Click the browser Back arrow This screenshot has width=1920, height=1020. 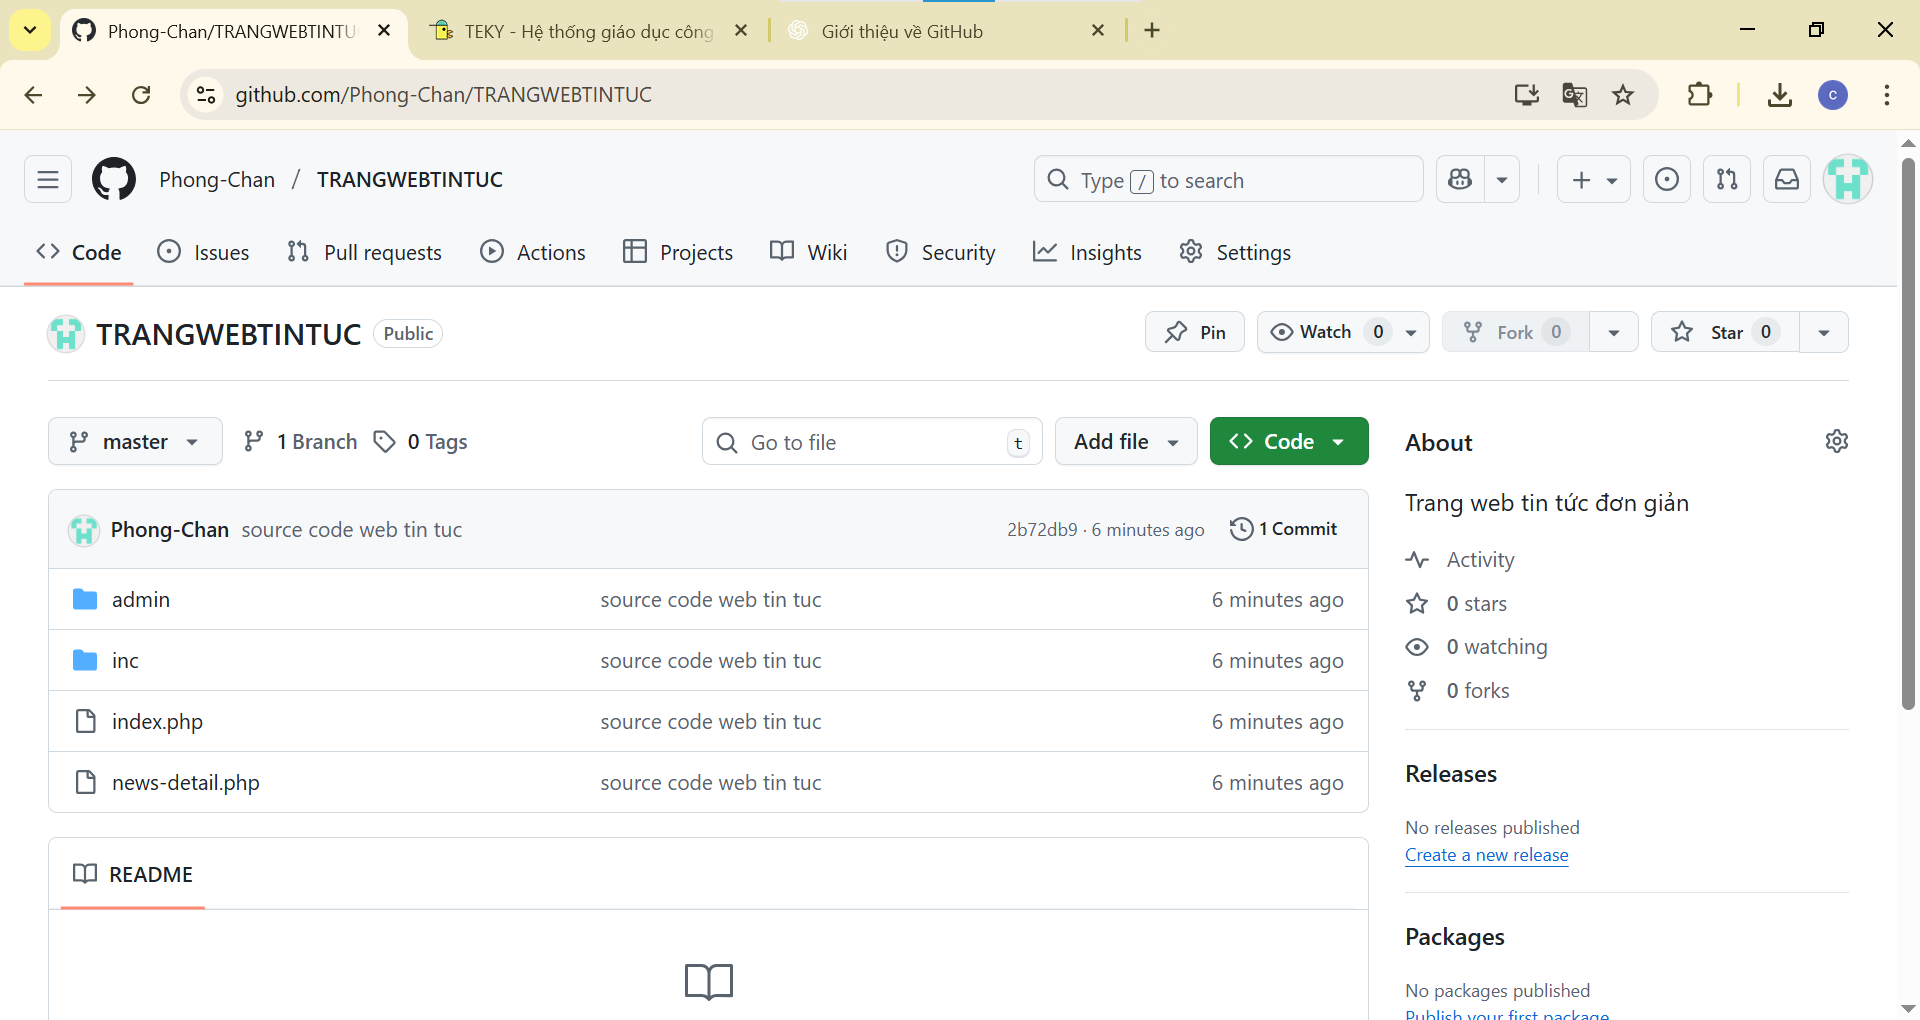(x=33, y=95)
